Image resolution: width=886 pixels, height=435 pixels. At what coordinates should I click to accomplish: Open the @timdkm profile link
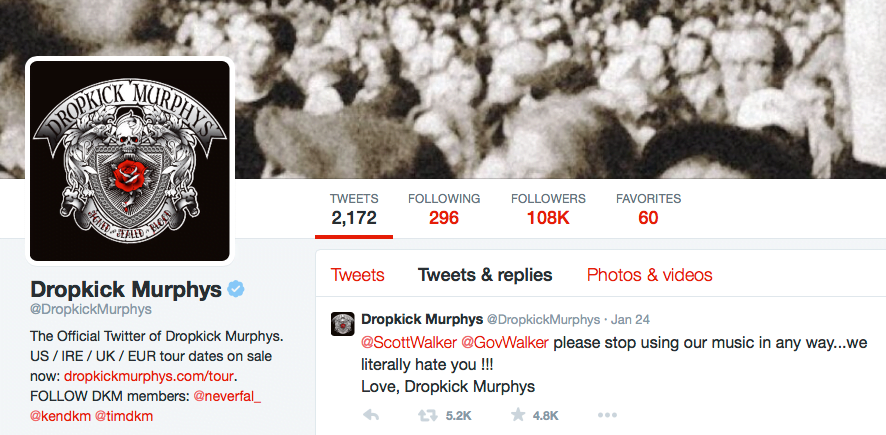coord(123,416)
